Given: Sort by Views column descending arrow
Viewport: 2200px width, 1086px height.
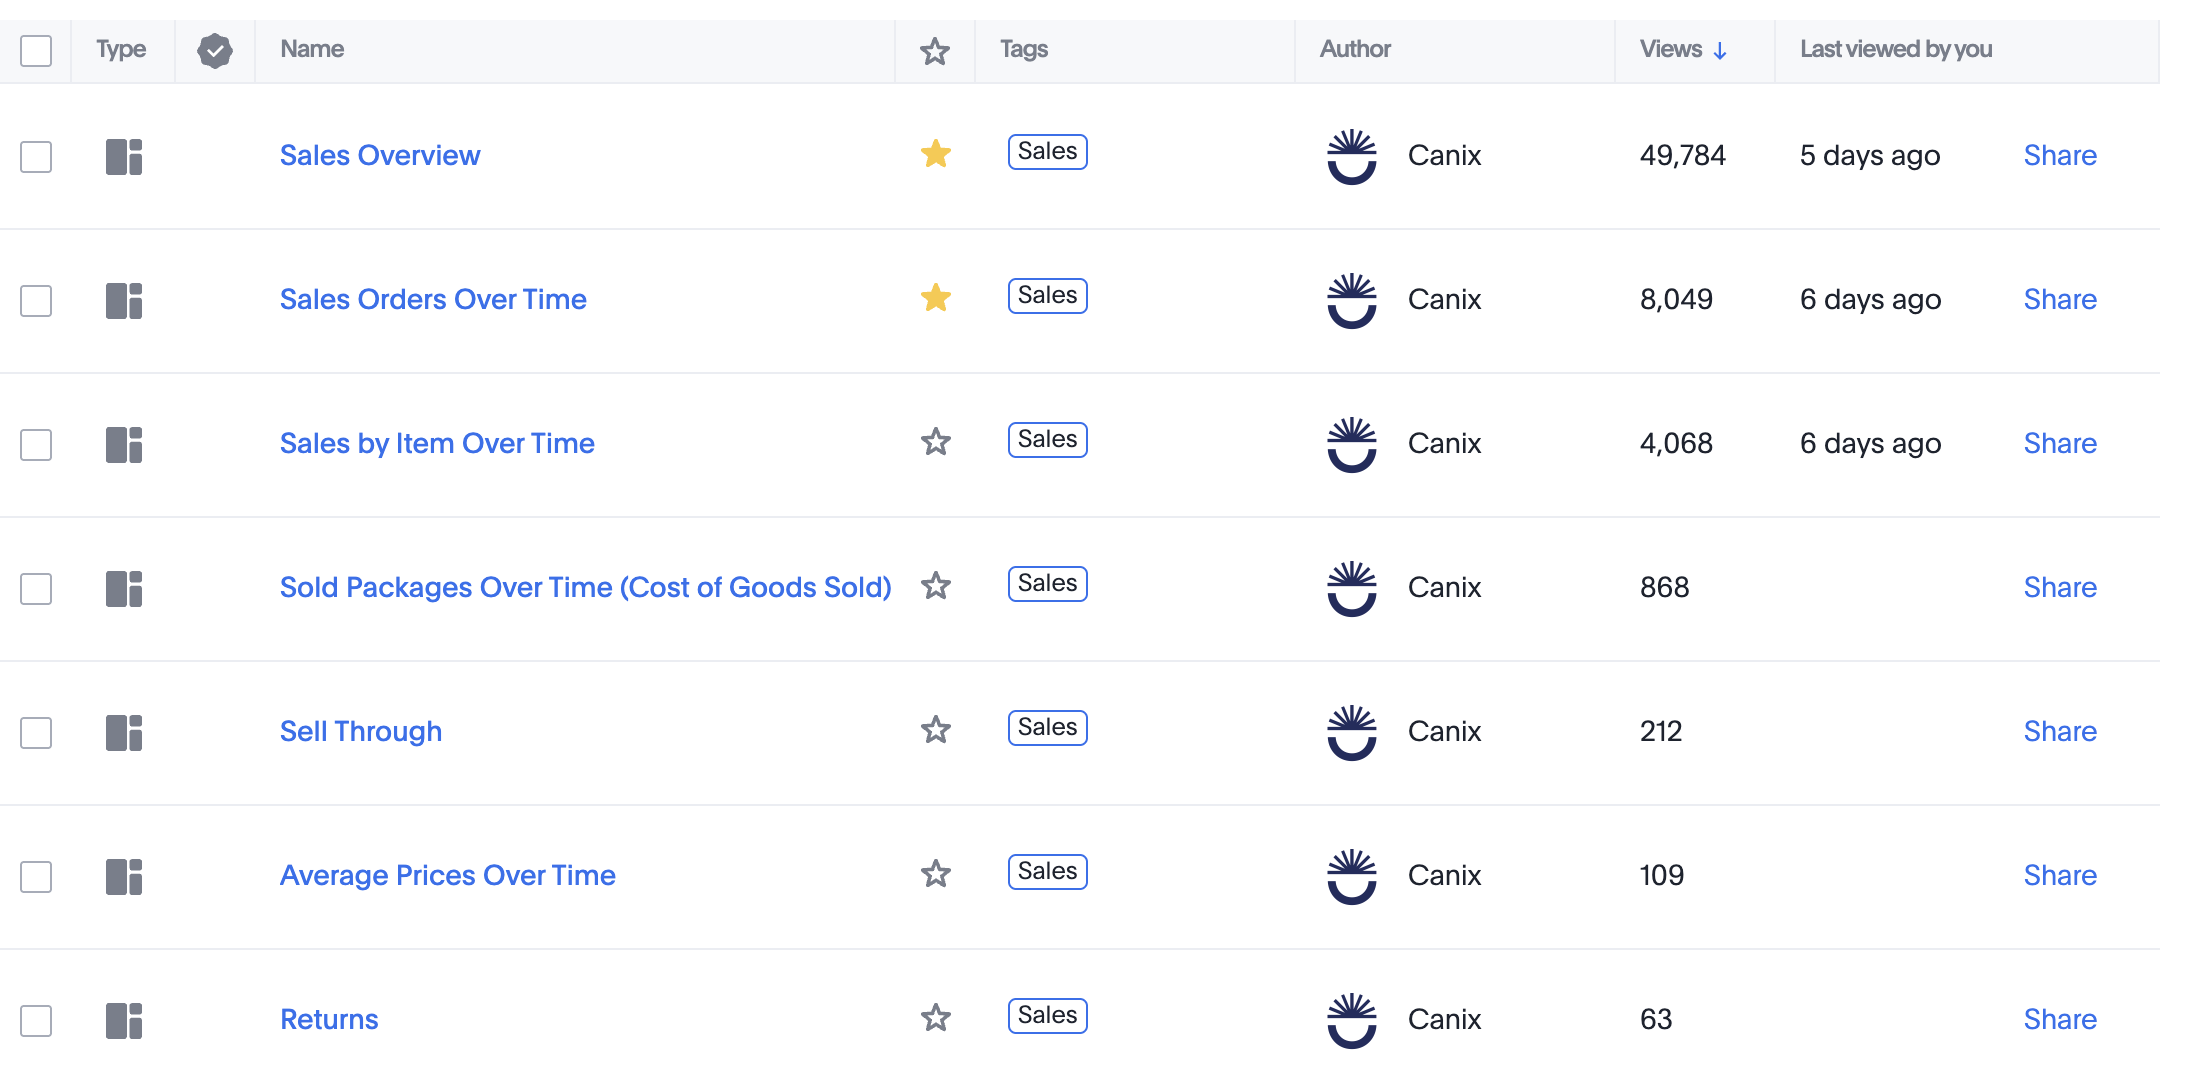Looking at the screenshot, I should [x=1720, y=50].
